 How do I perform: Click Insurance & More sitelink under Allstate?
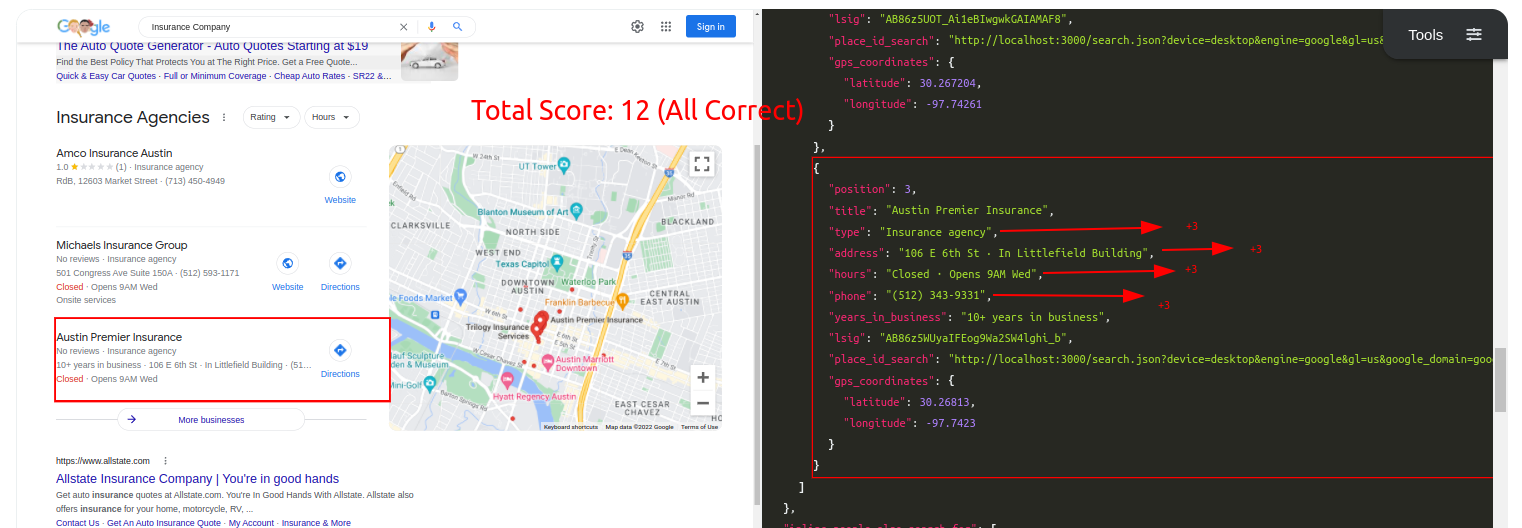click(x=316, y=523)
